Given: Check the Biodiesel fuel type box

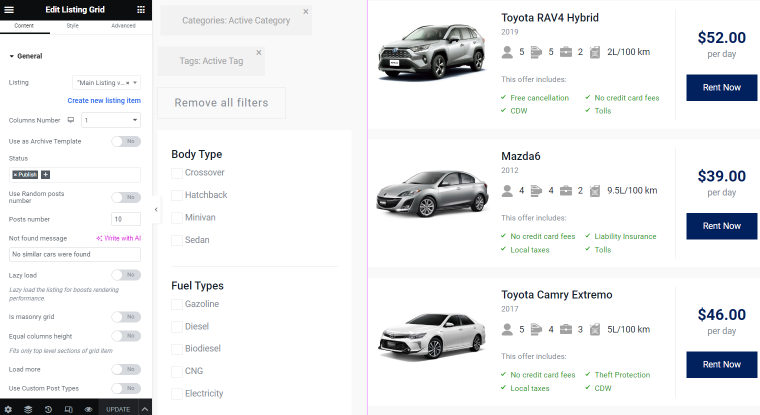Looking at the screenshot, I should pyautogui.click(x=177, y=349).
